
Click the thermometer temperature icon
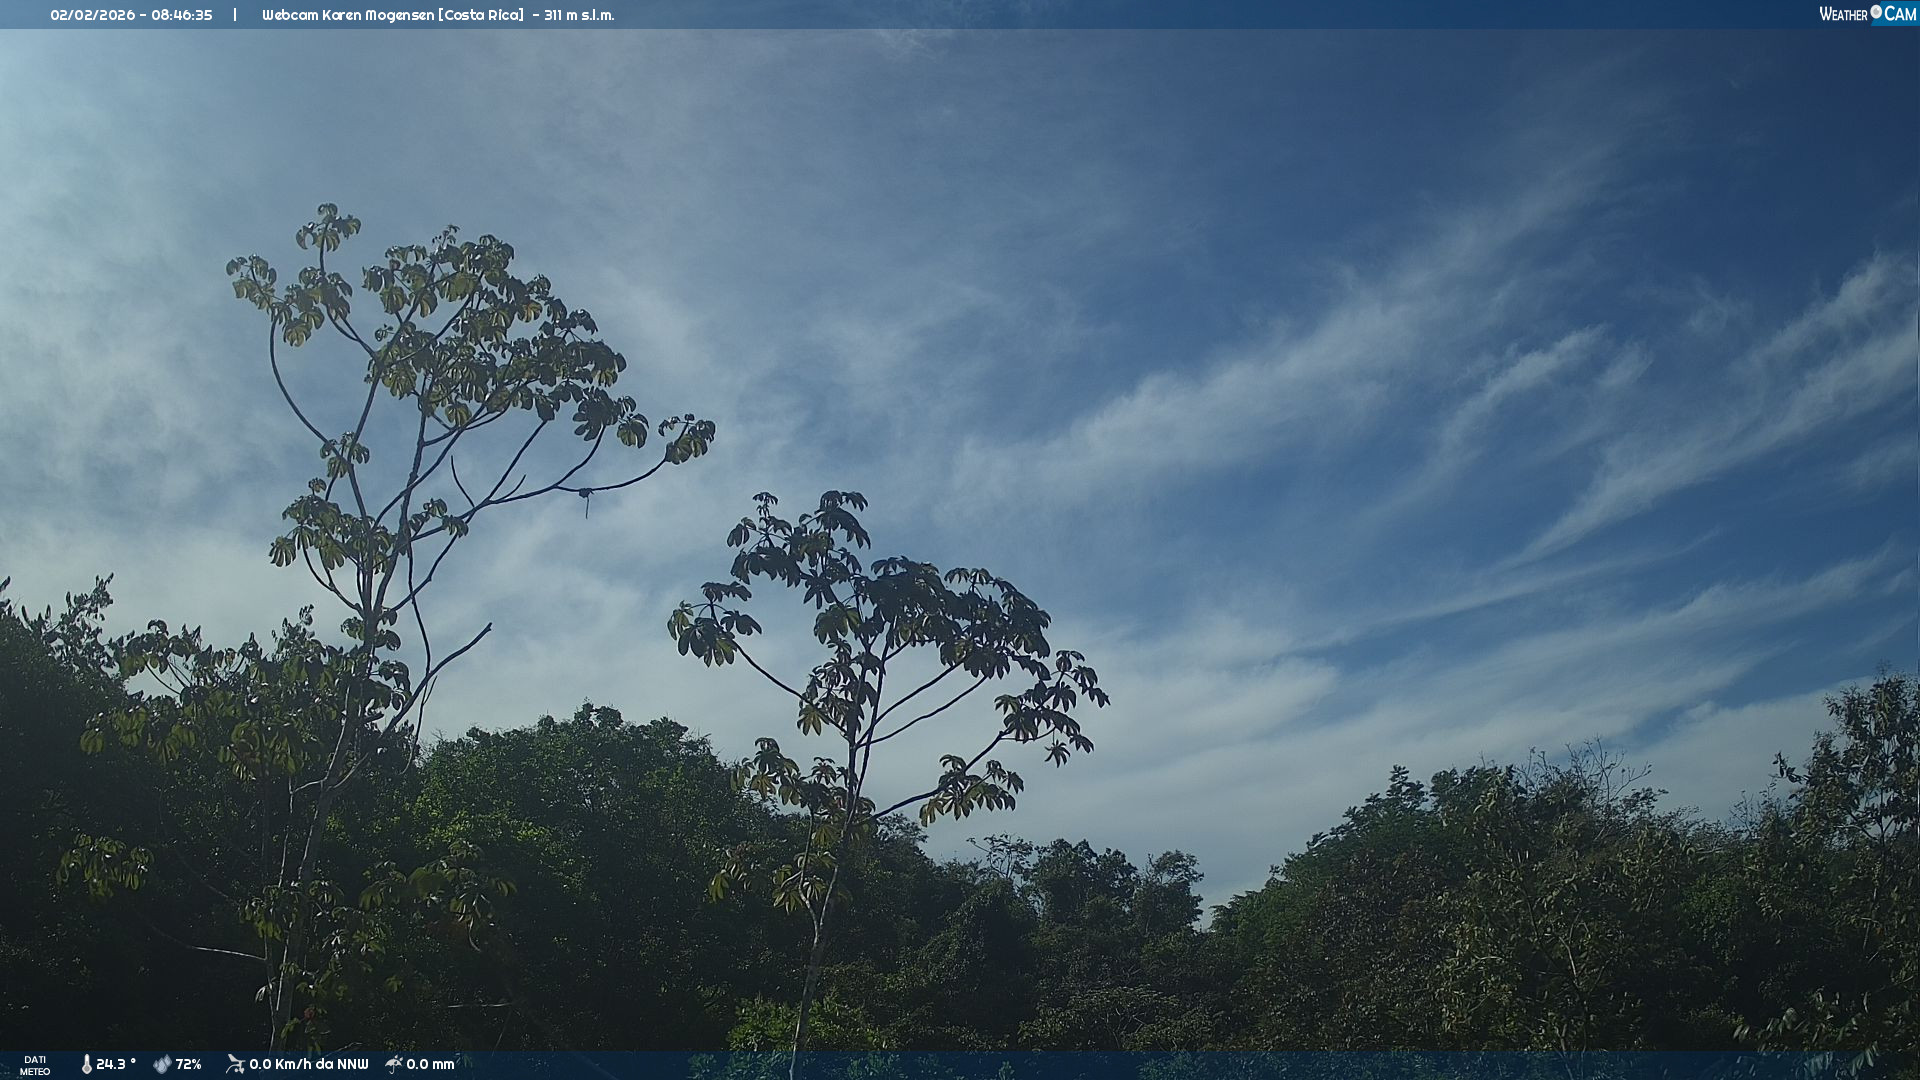tap(87, 1064)
